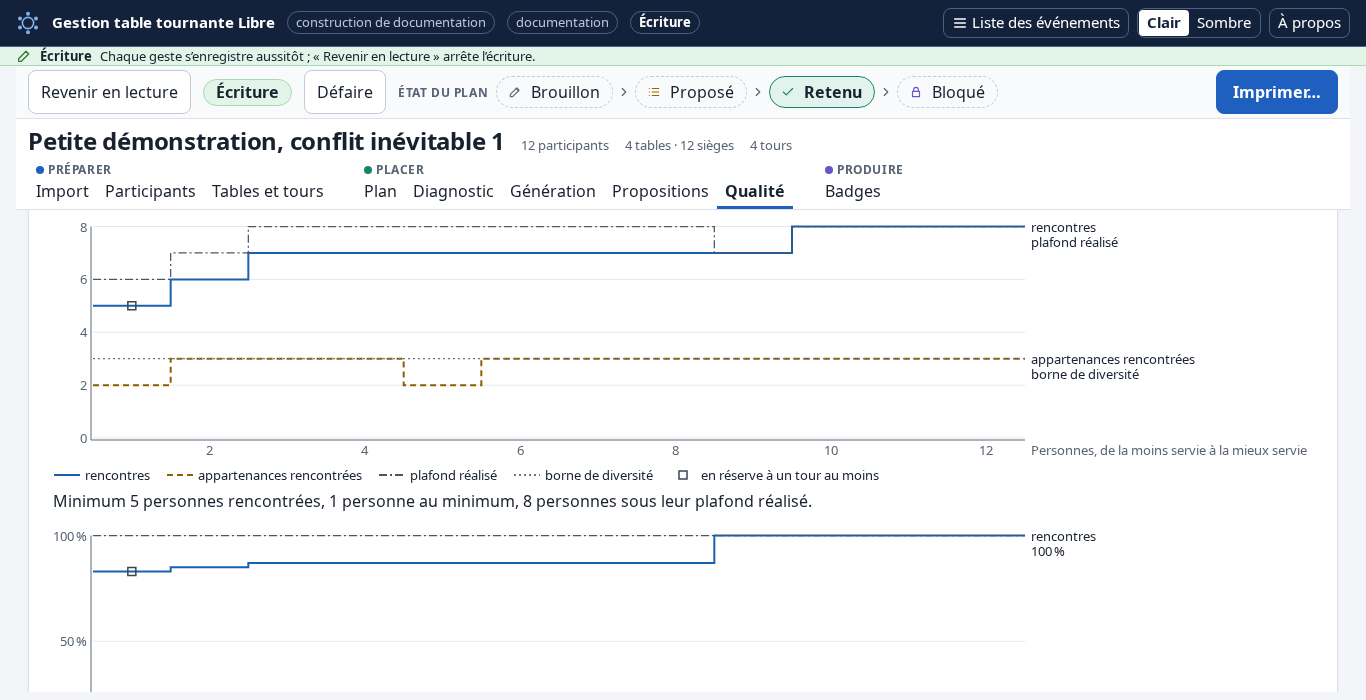
Task: Click the pencil icon on Brouillon
Action: click(x=515, y=92)
